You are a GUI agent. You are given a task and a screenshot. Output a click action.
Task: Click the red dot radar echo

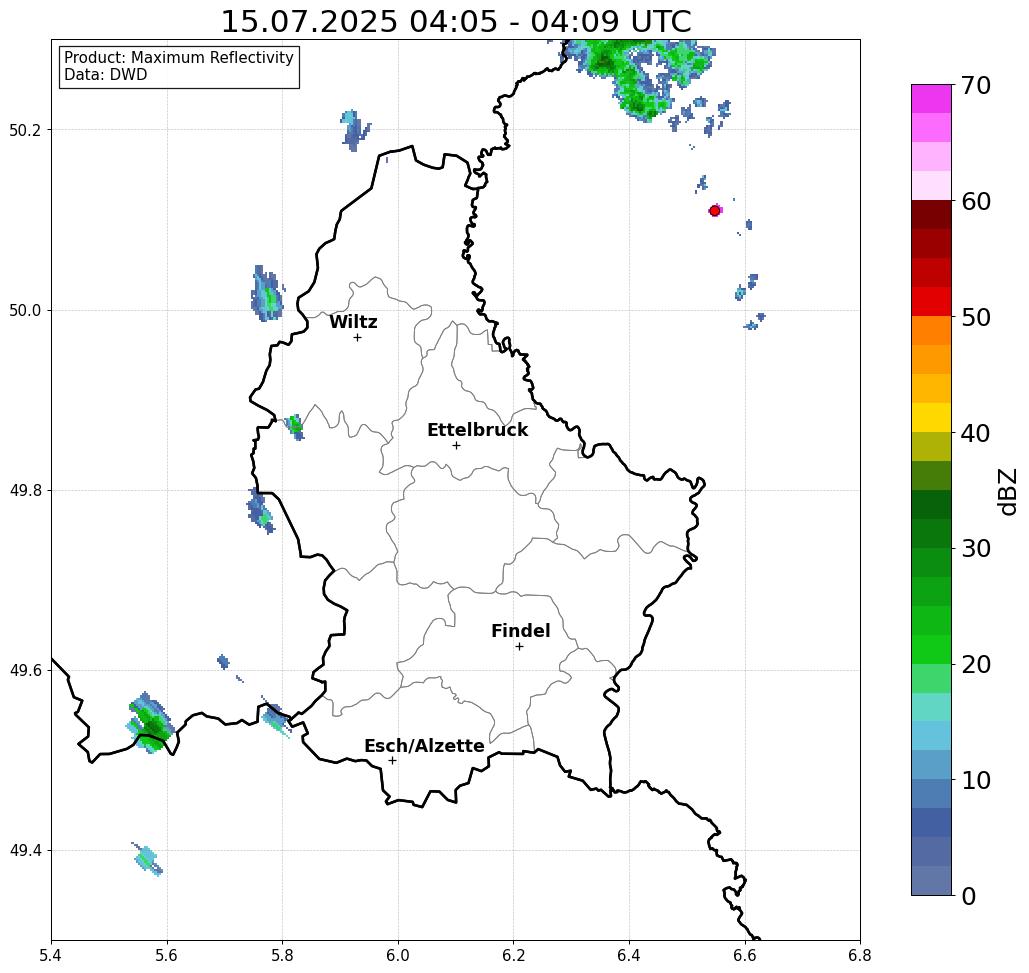tap(715, 211)
